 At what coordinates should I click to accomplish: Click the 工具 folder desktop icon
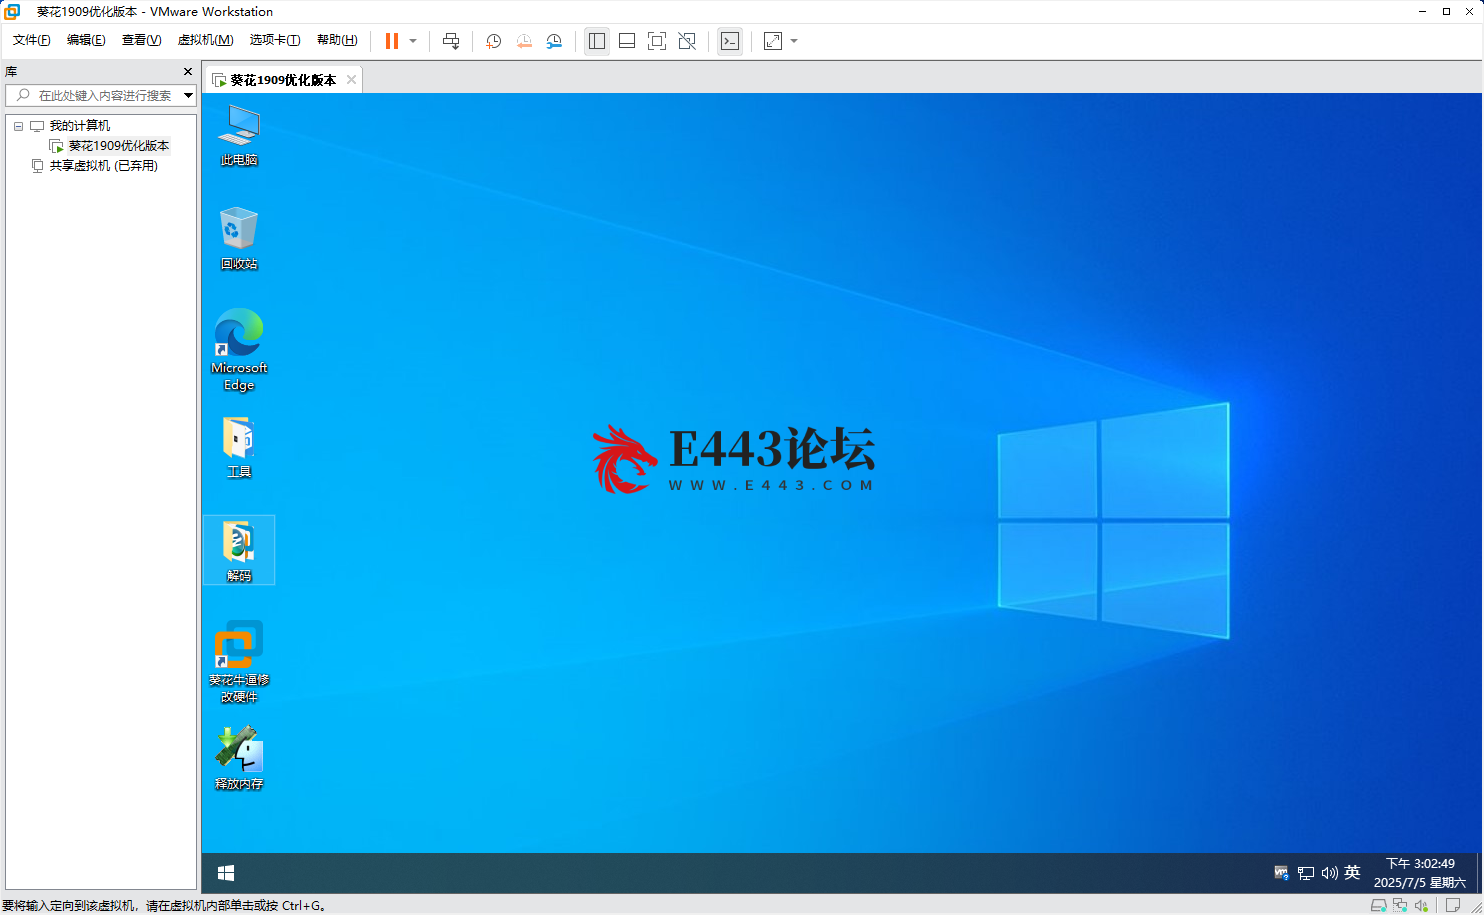coord(239,447)
